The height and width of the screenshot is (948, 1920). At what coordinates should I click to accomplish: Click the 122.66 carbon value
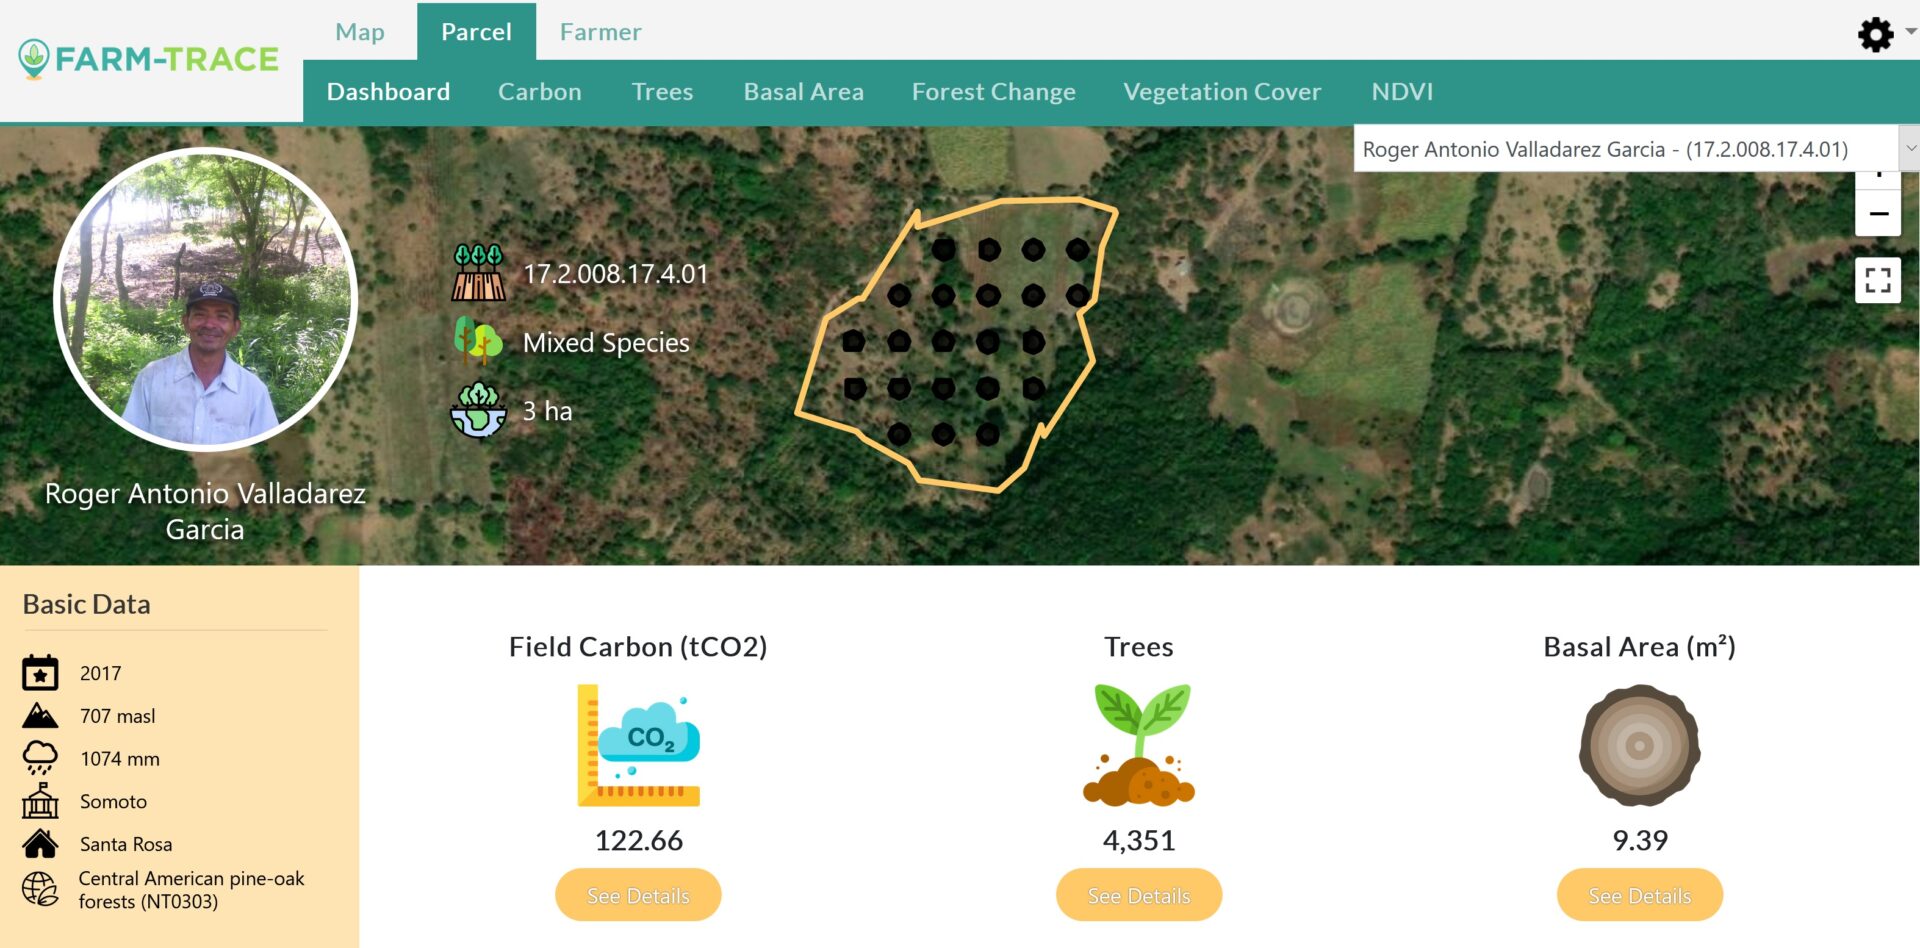point(638,840)
